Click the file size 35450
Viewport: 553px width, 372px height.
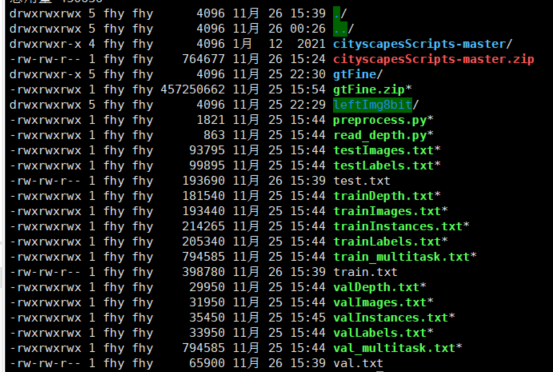pos(207,317)
